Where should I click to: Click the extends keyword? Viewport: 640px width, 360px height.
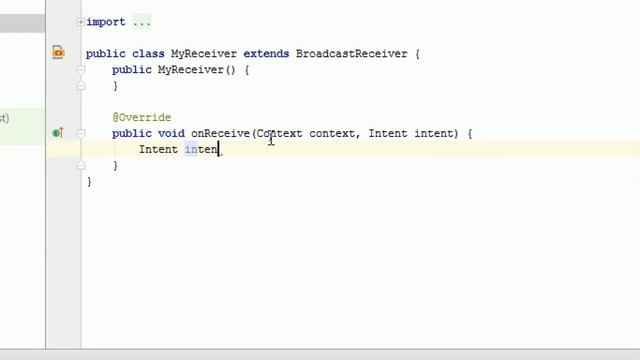pyautogui.click(x=266, y=53)
